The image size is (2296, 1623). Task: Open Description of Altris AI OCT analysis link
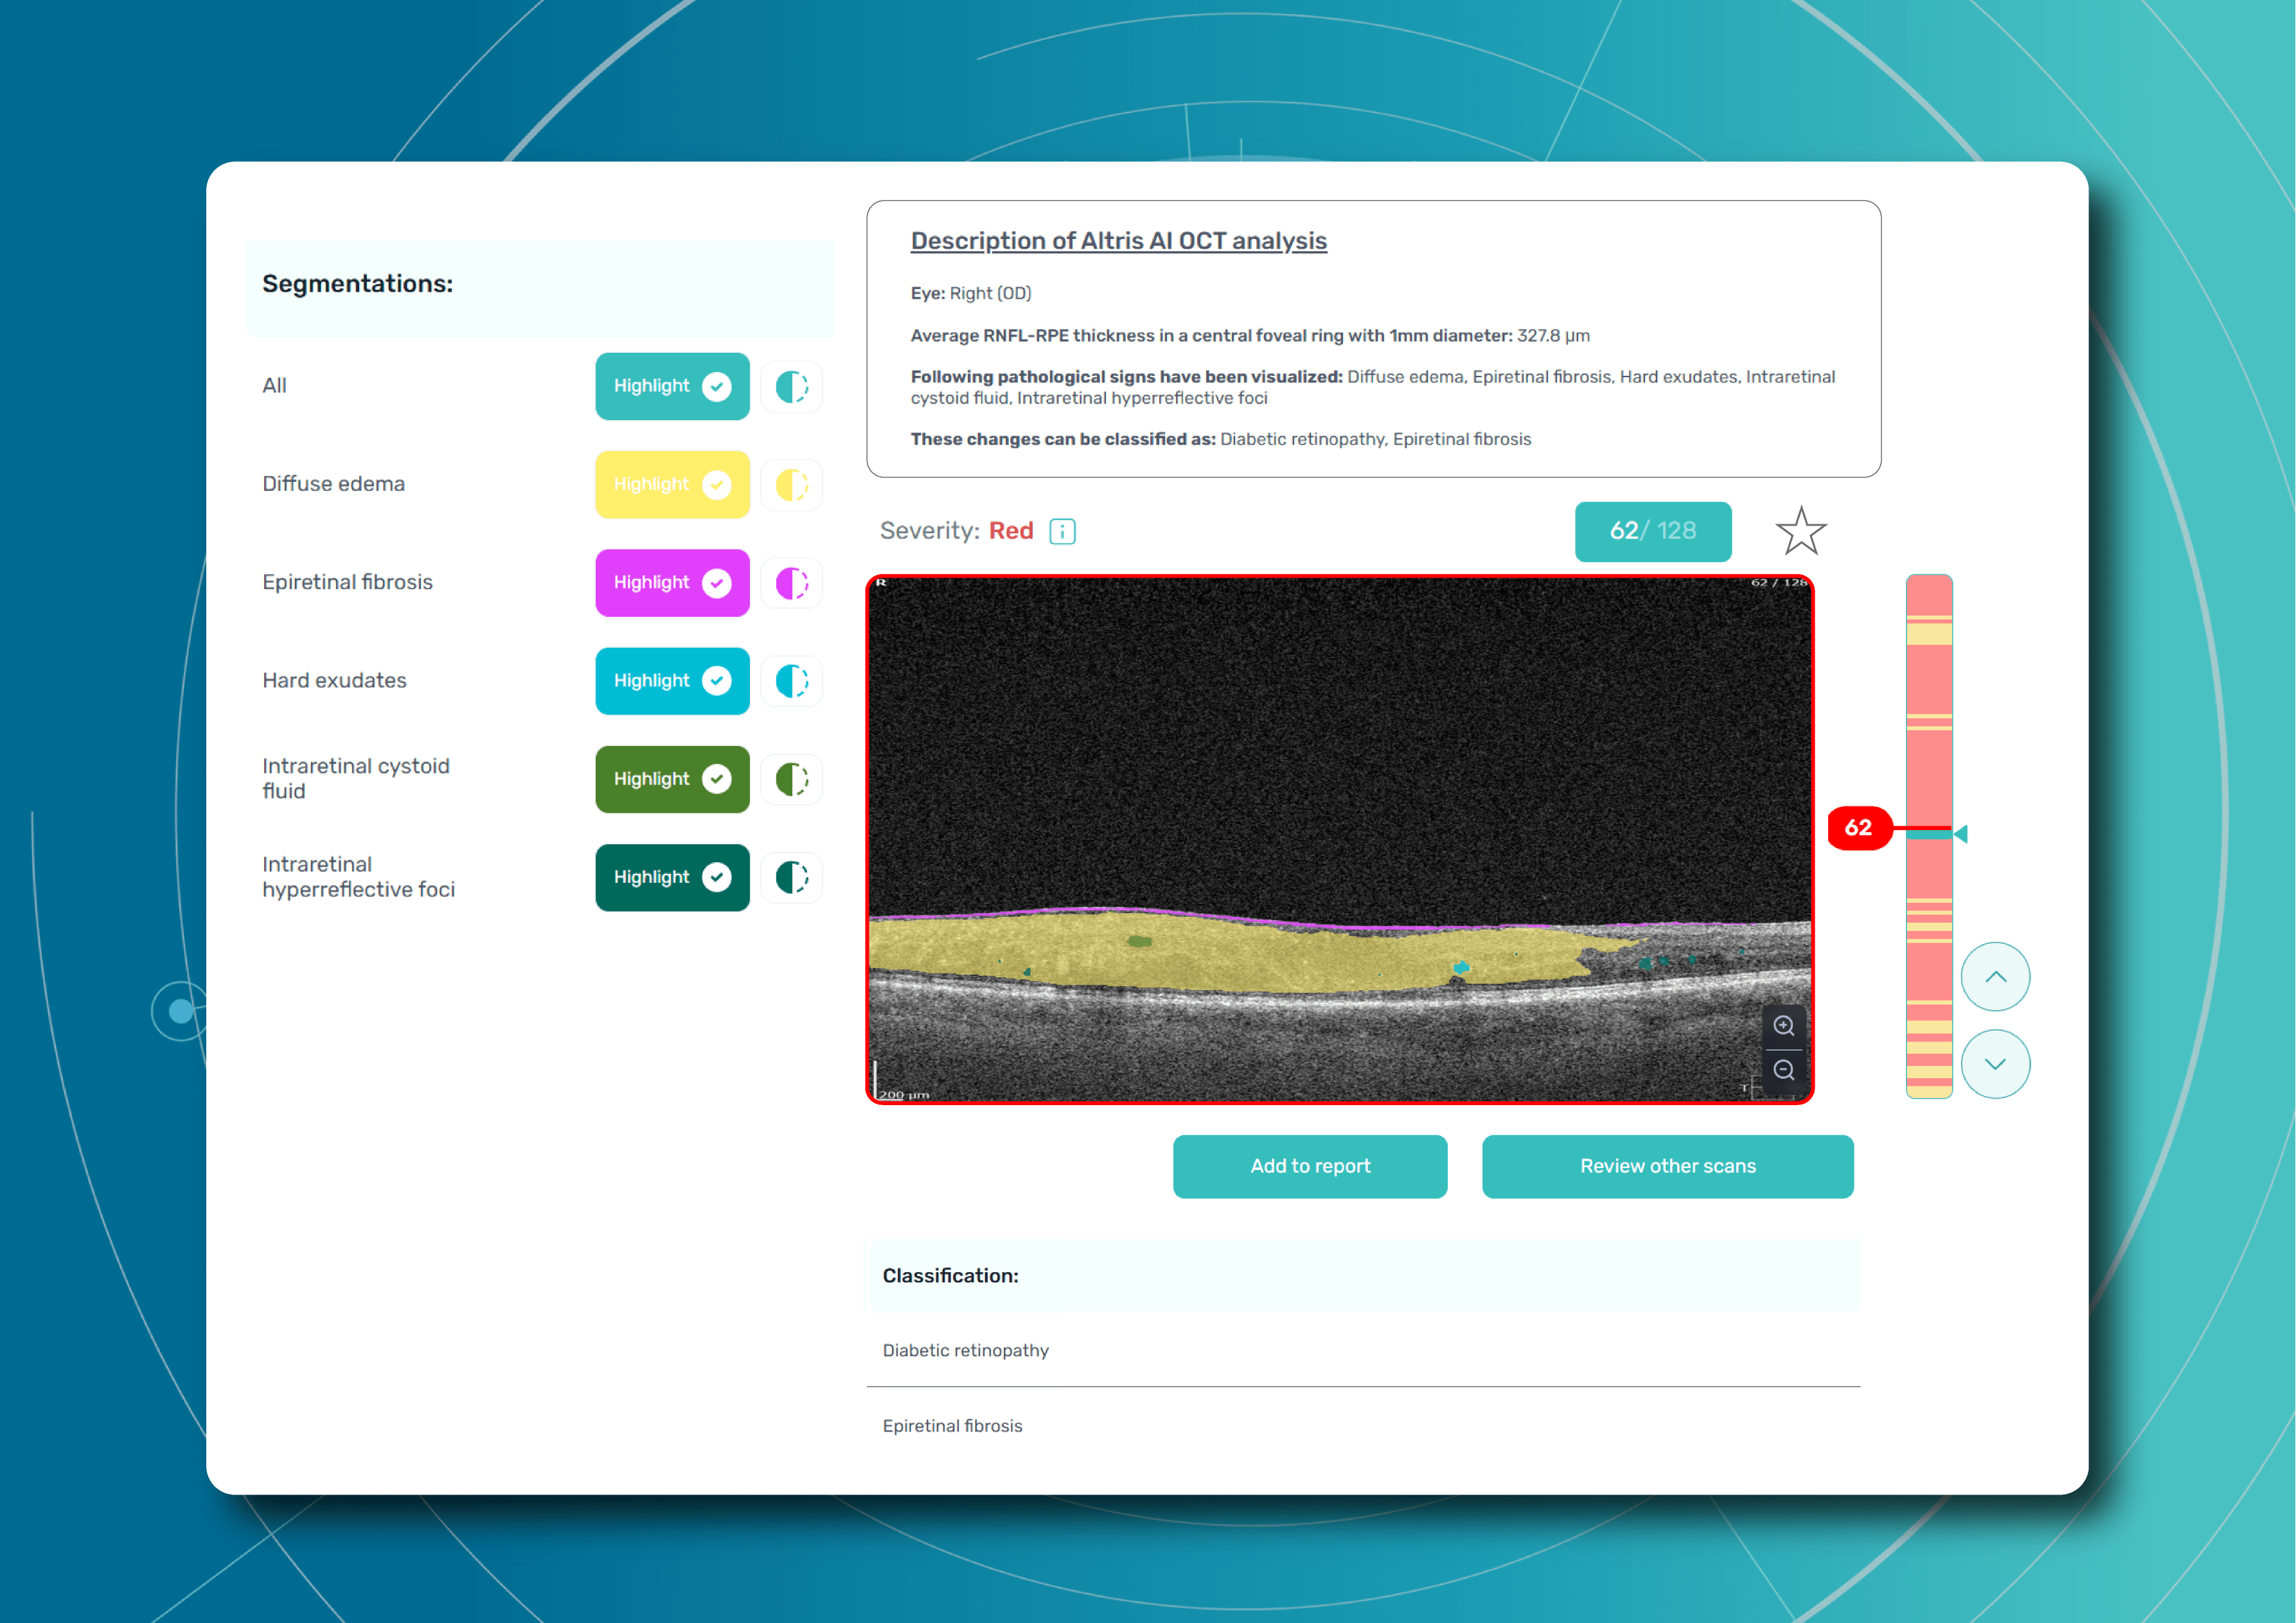[x=1118, y=241]
